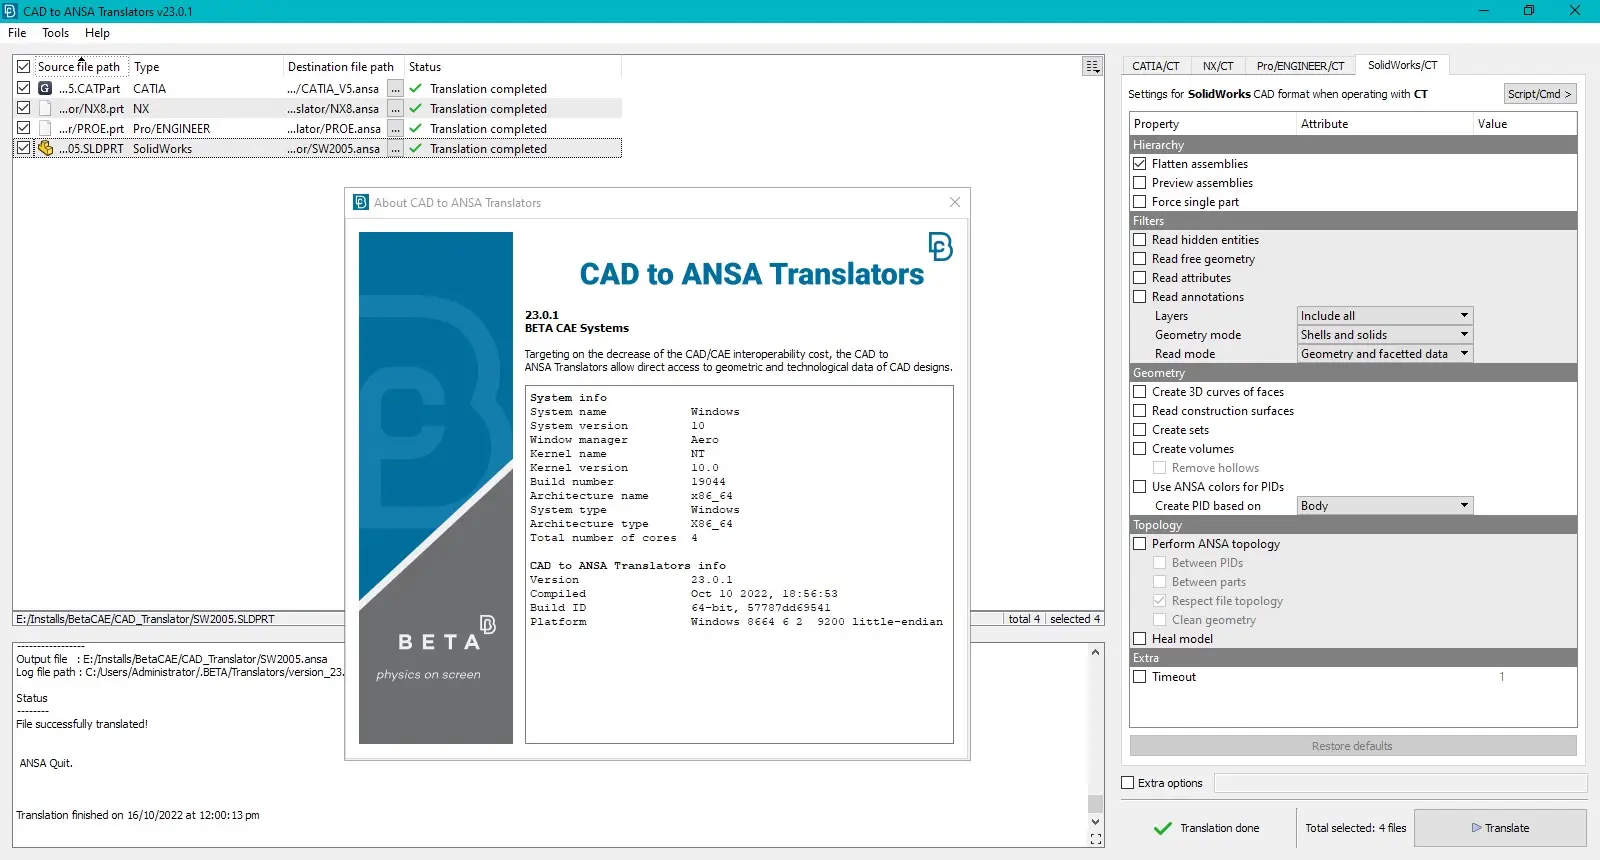Enable Preview assemblies option
Screen dimensions: 1600x860
pyautogui.click(x=1139, y=182)
